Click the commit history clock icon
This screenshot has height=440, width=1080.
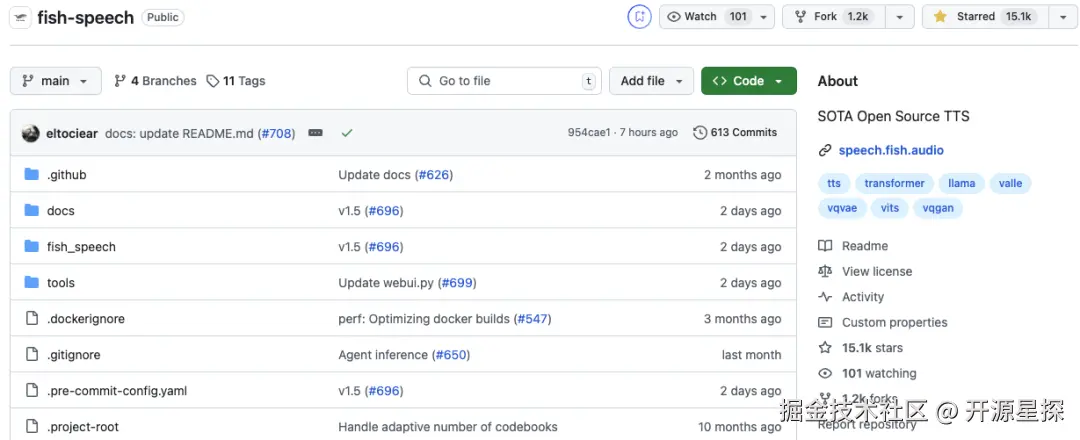pos(700,133)
